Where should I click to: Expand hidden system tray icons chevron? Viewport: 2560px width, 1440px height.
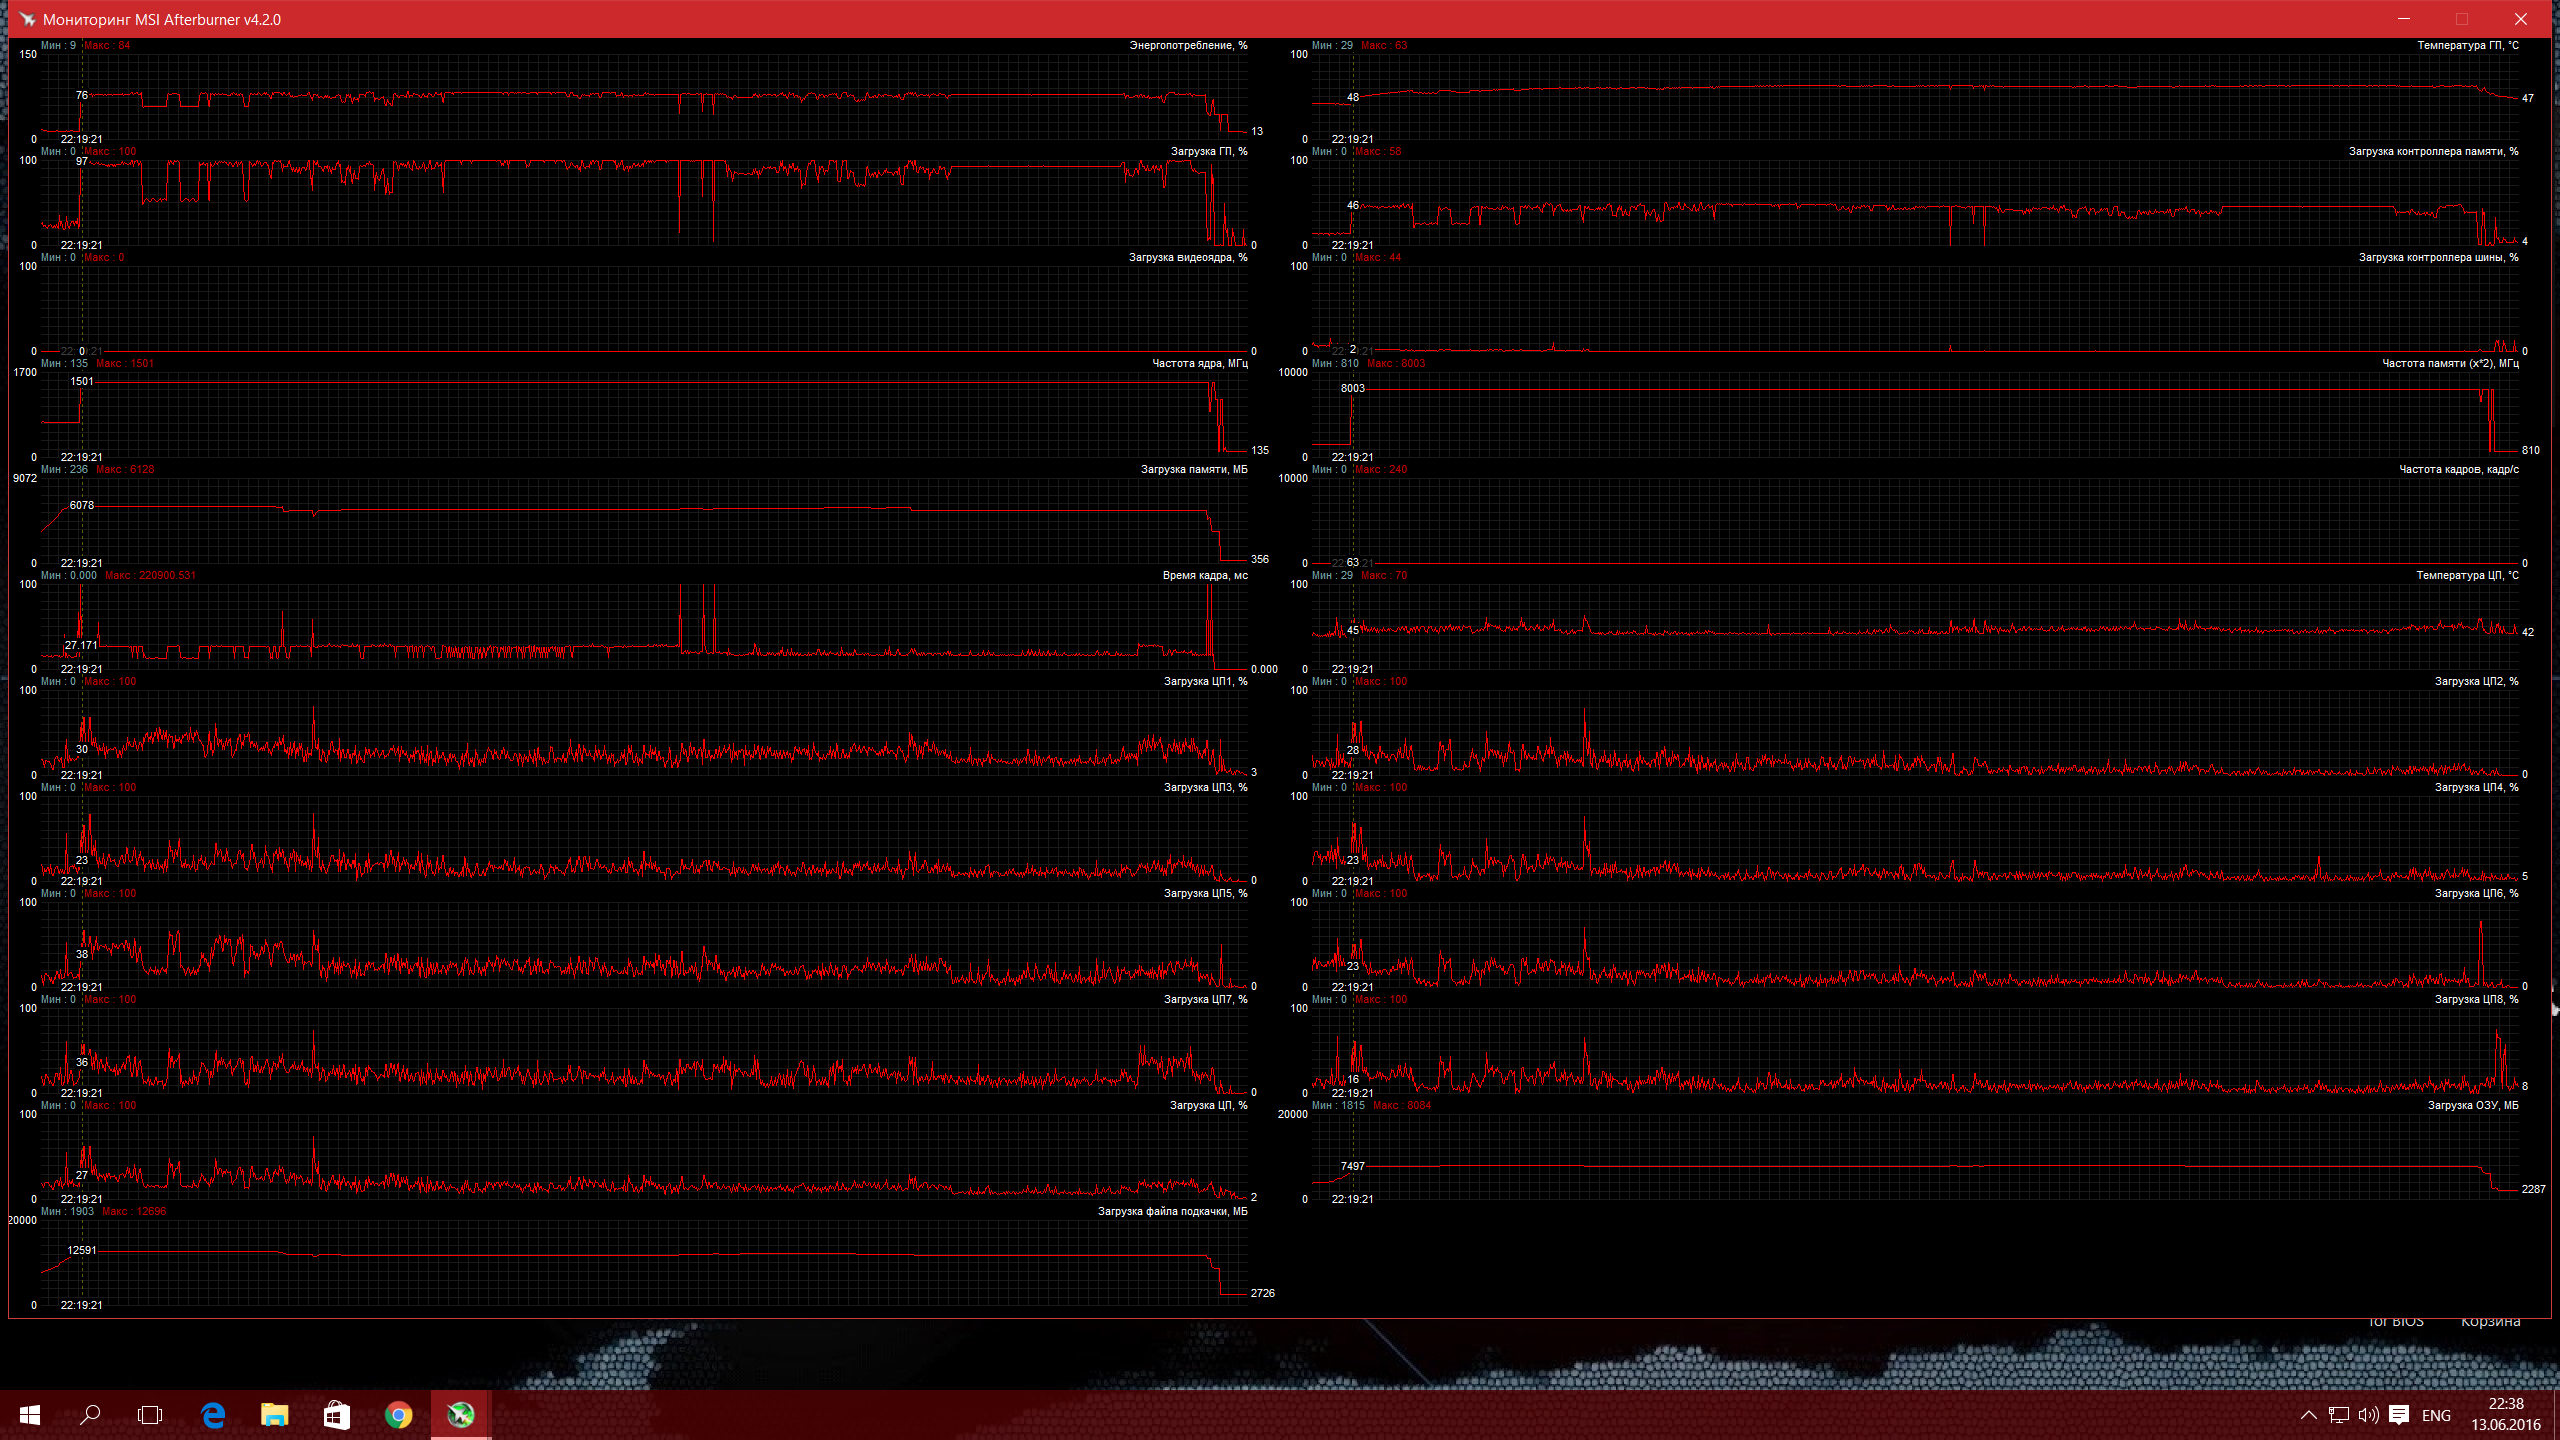2309,1415
